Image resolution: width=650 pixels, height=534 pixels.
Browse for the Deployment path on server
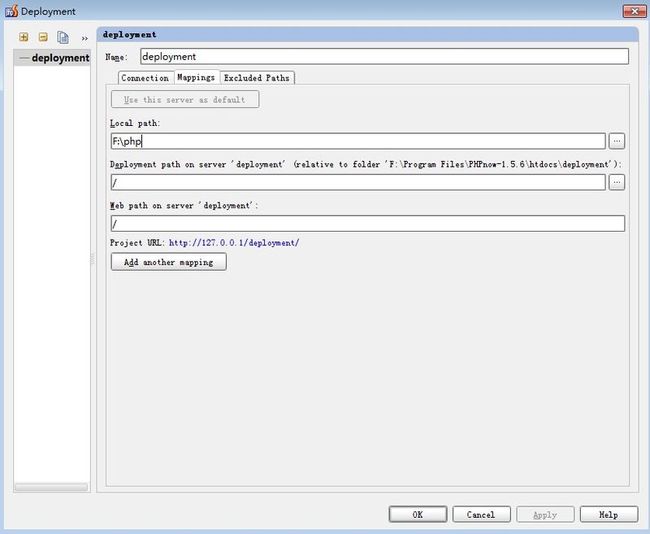[617, 182]
